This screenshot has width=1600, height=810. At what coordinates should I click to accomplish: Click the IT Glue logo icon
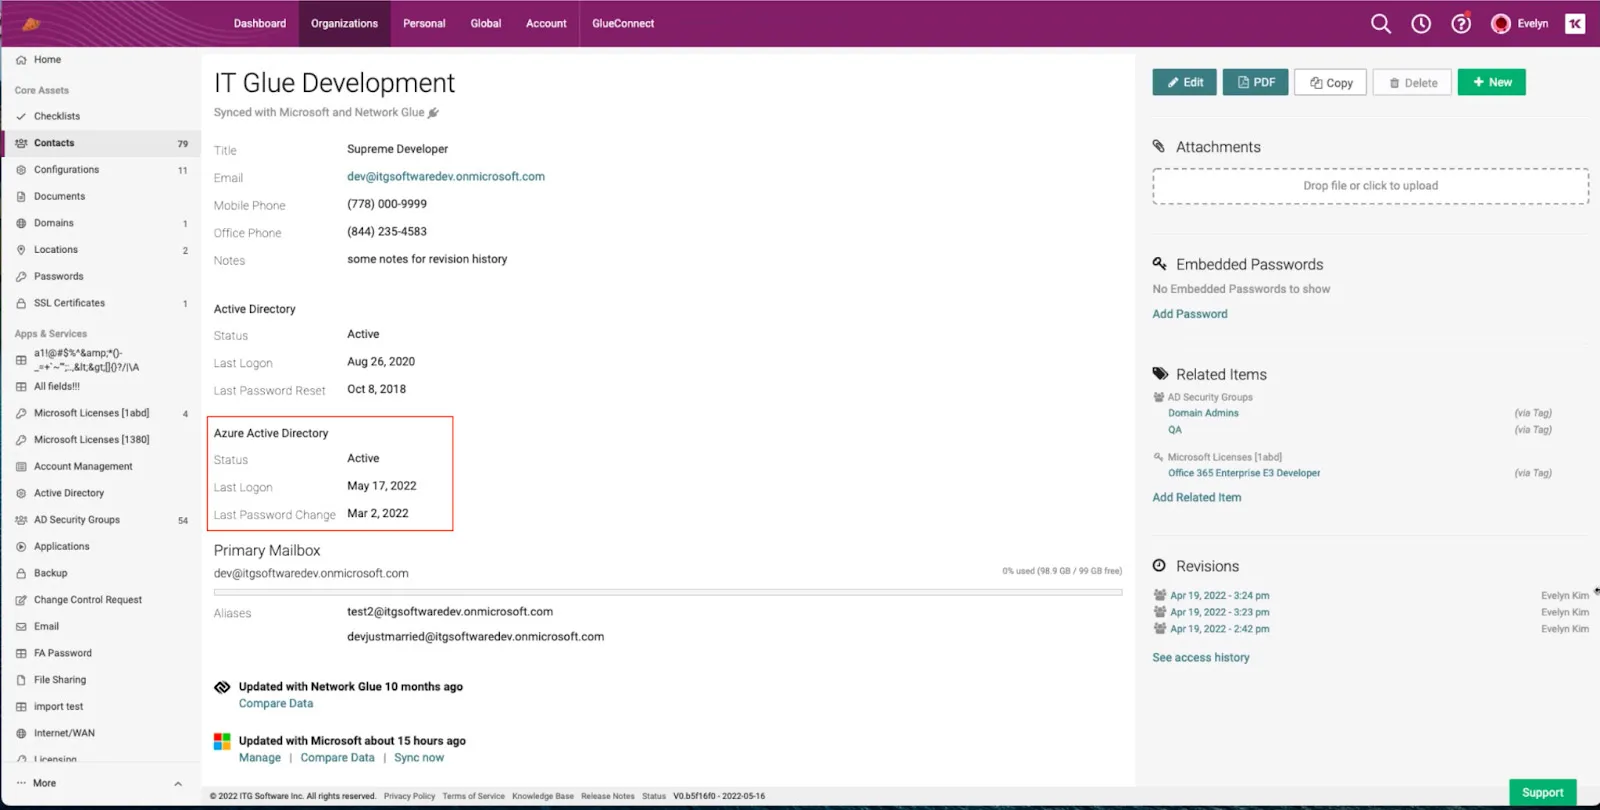point(31,24)
